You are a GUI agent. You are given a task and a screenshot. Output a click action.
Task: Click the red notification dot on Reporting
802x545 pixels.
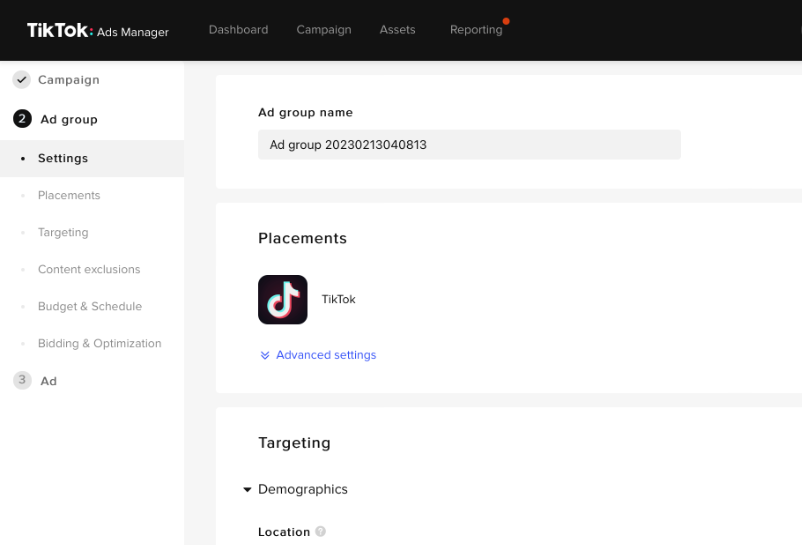[x=506, y=21]
